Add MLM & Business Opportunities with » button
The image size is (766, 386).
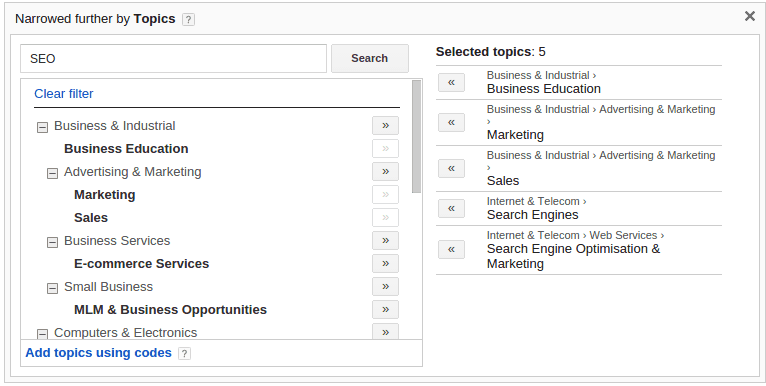(385, 309)
